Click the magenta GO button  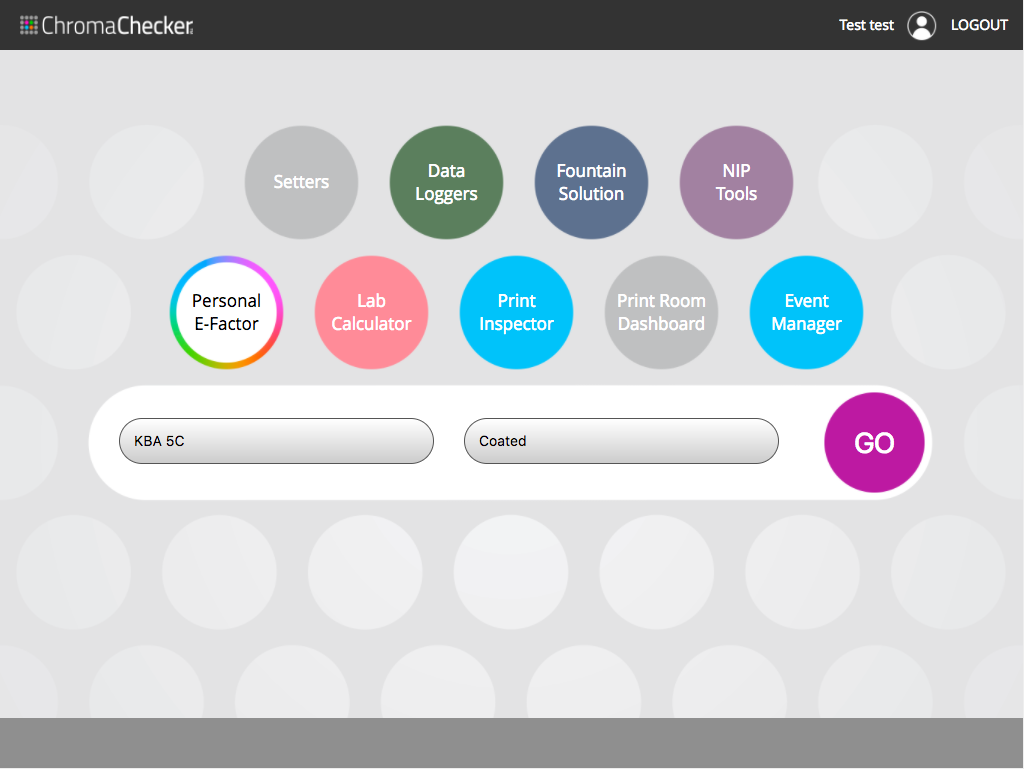874,442
